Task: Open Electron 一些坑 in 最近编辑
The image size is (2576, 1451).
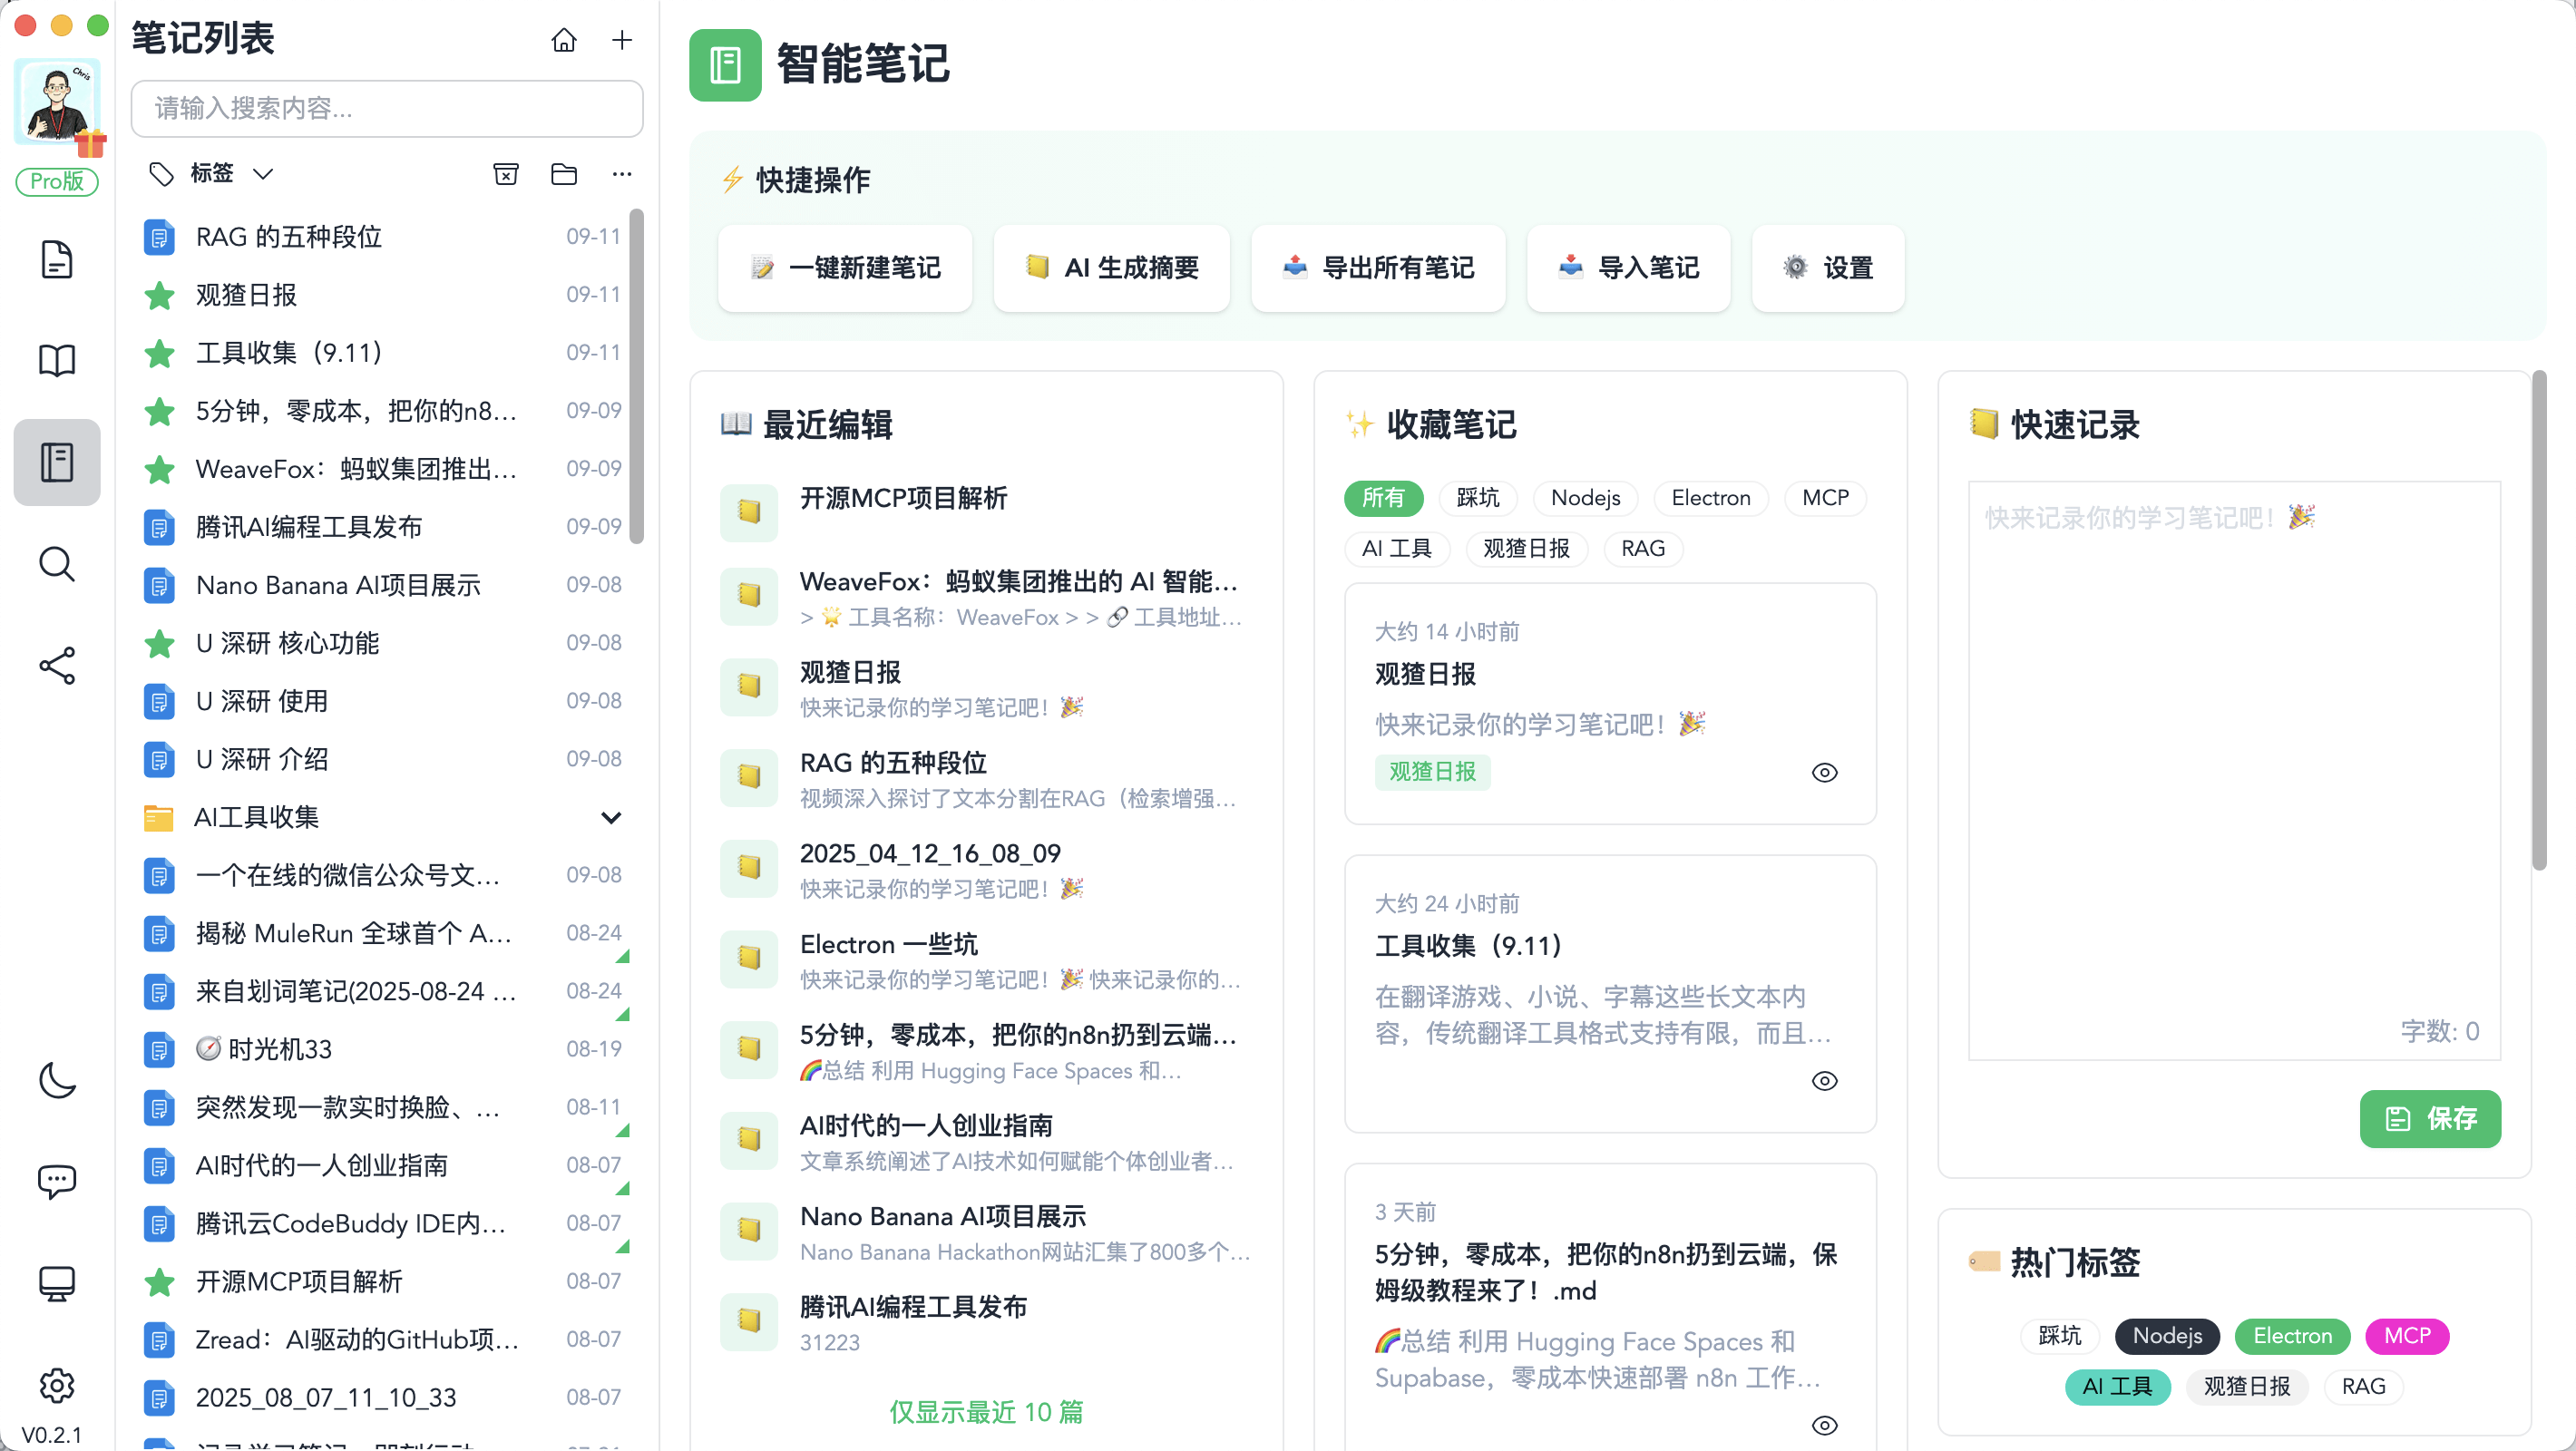Action: (985, 961)
